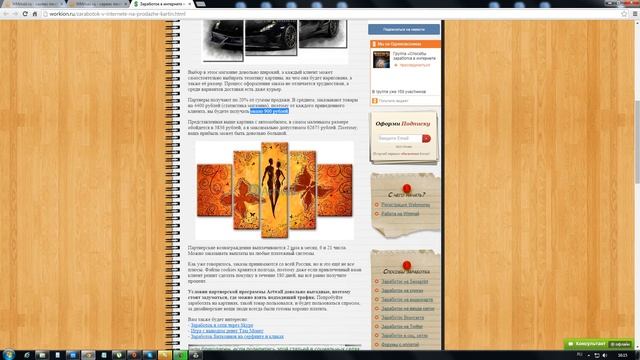
Task: Open the Chrome menu
Action: [635, 14]
